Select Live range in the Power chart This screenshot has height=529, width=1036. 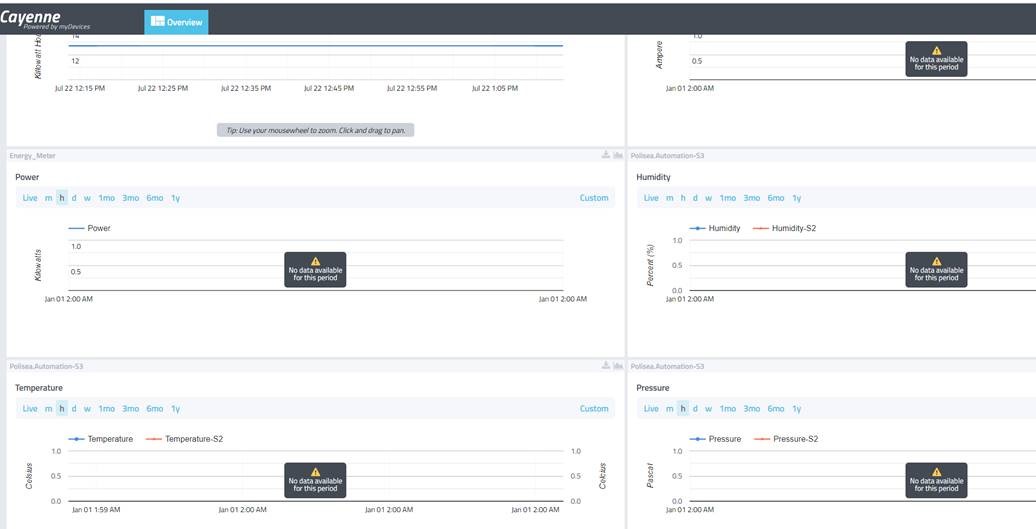[30, 197]
